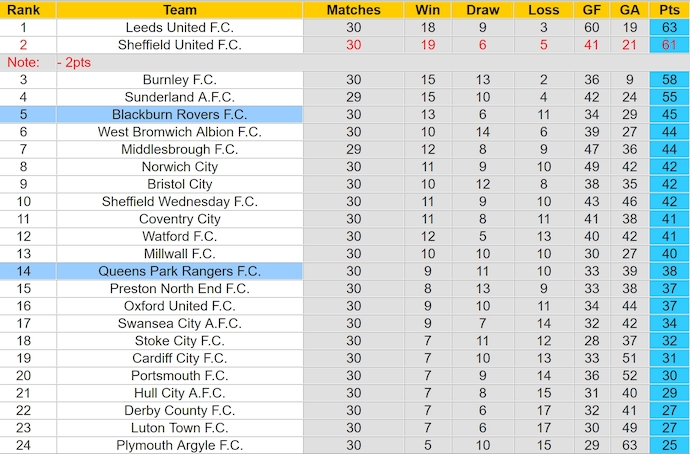Click Leeds United's 63 points cell
This screenshot has width=690, height=454.
(669, 27)
